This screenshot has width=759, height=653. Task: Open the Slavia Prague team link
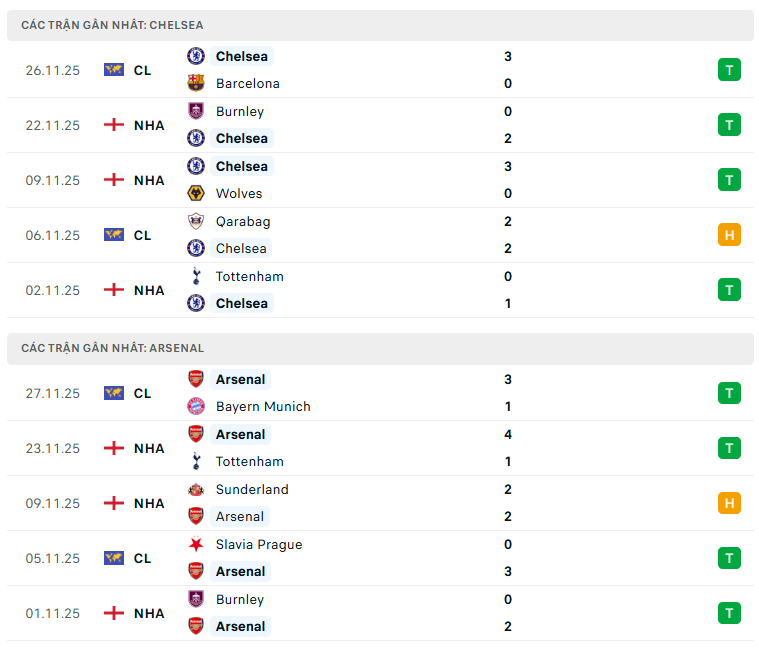point(259,545)
